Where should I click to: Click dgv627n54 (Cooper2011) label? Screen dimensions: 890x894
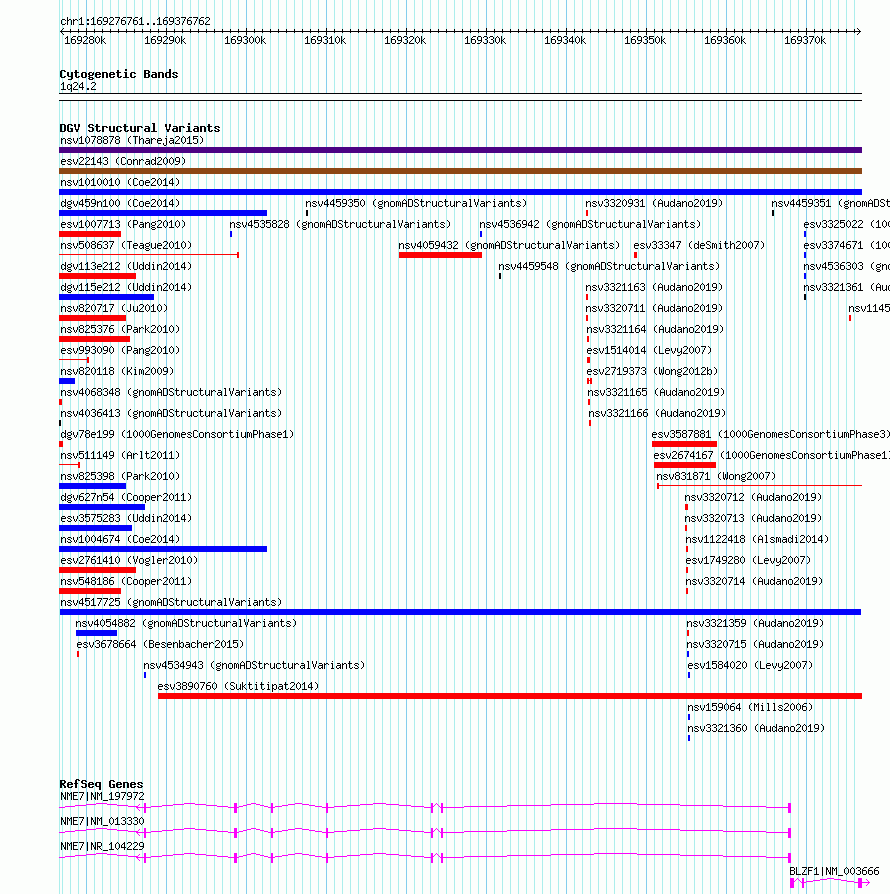pyautogui.click(x=126, y=498)
